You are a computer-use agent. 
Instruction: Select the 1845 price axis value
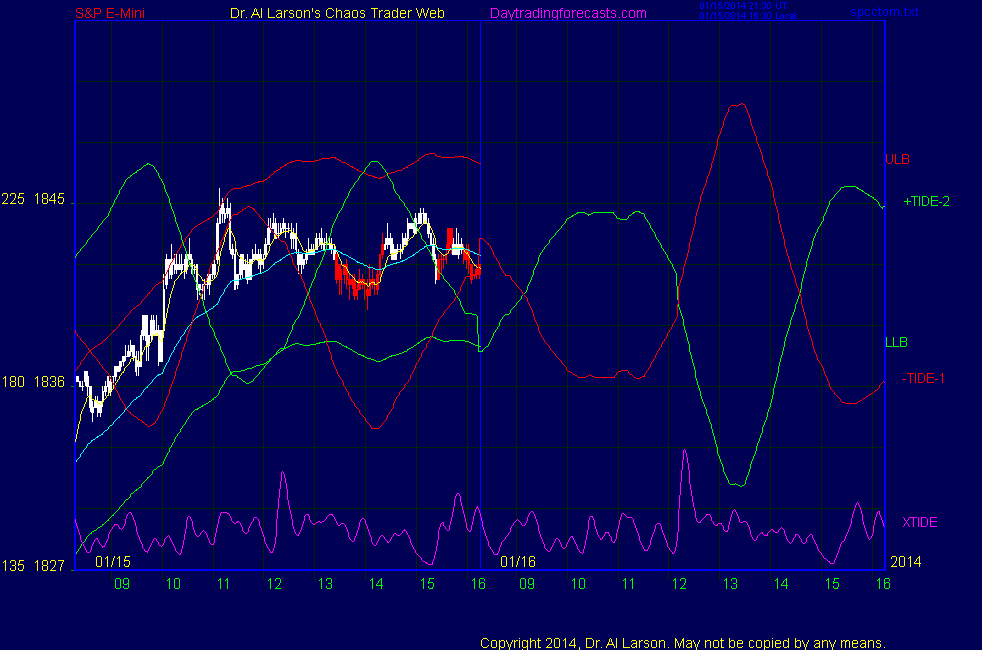click(x=49, y=199)
